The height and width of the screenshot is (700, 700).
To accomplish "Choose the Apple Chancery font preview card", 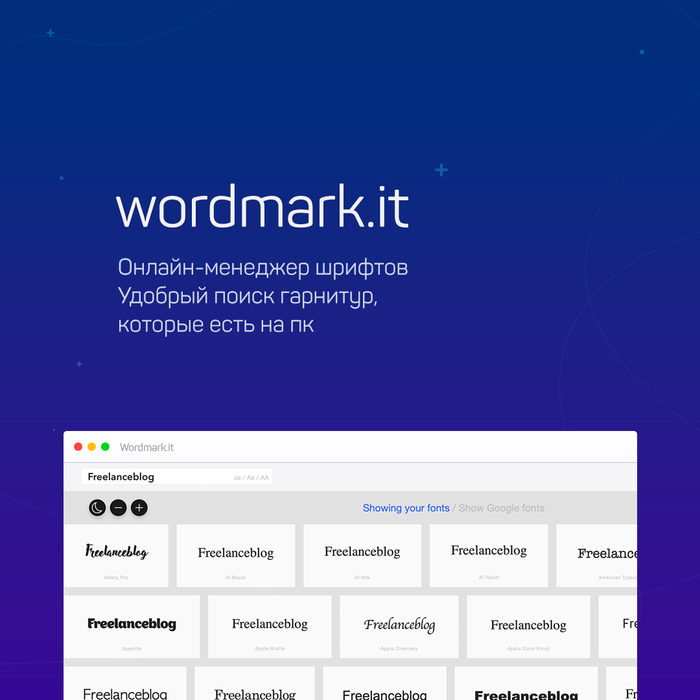I will click(399, 627).
